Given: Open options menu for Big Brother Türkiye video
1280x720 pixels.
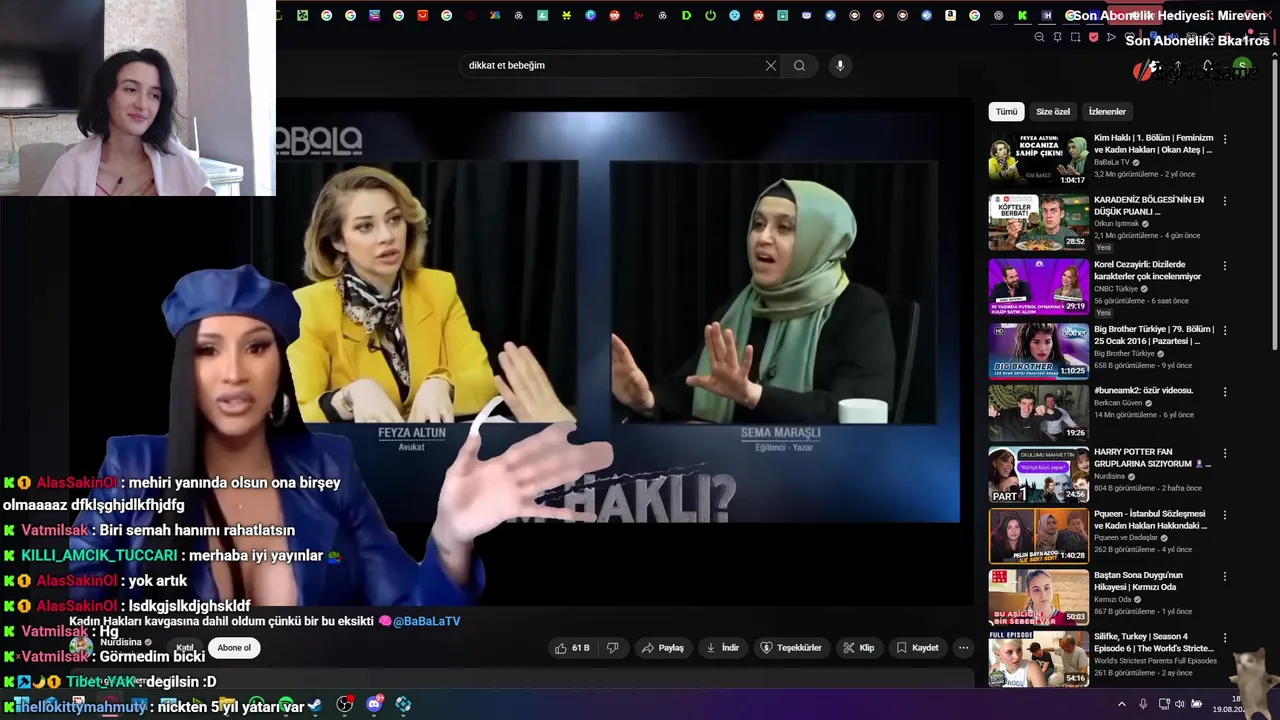Looking at the screenshot, I should (1225, 330).
